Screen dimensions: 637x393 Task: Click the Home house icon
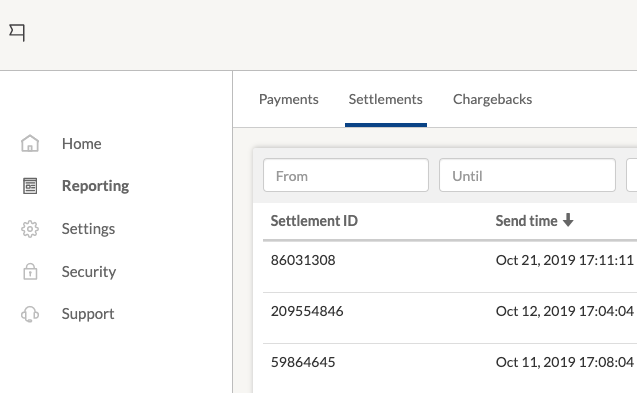(30, 143)
